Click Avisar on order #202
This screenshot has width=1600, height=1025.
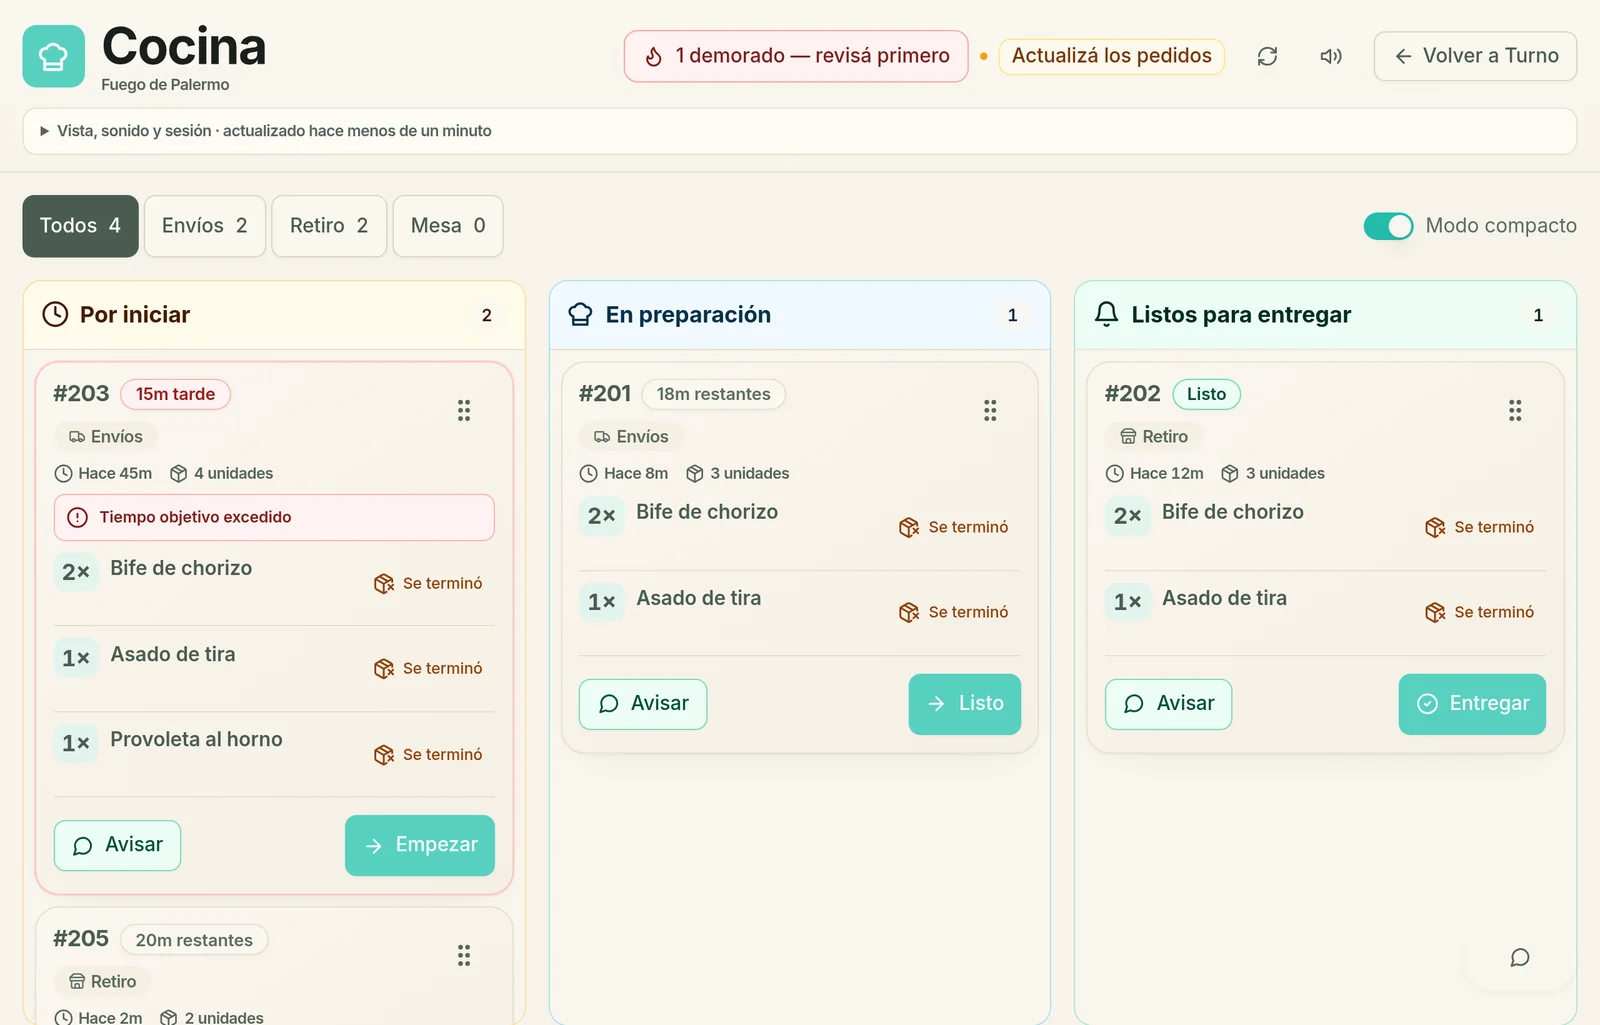(1168, 704)
